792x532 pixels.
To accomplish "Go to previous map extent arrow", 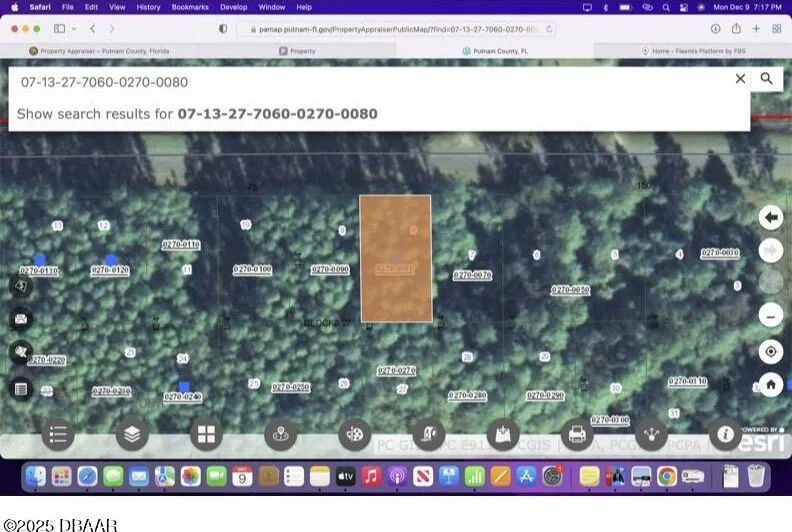I will (770, 217).
